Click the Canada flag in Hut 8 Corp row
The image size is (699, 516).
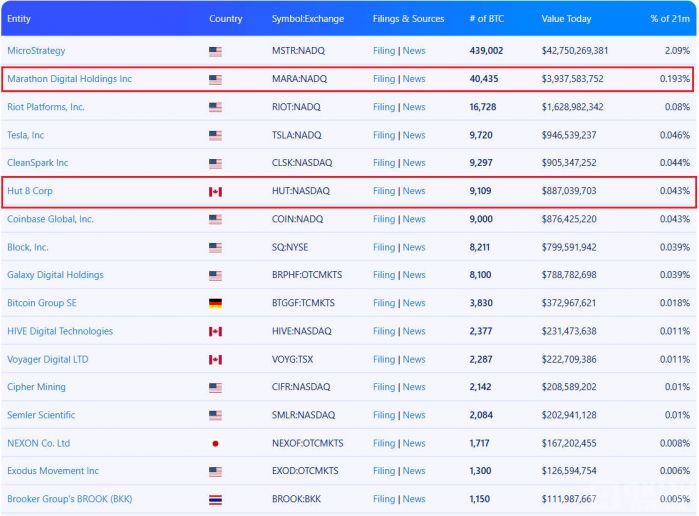coord(215,192)
